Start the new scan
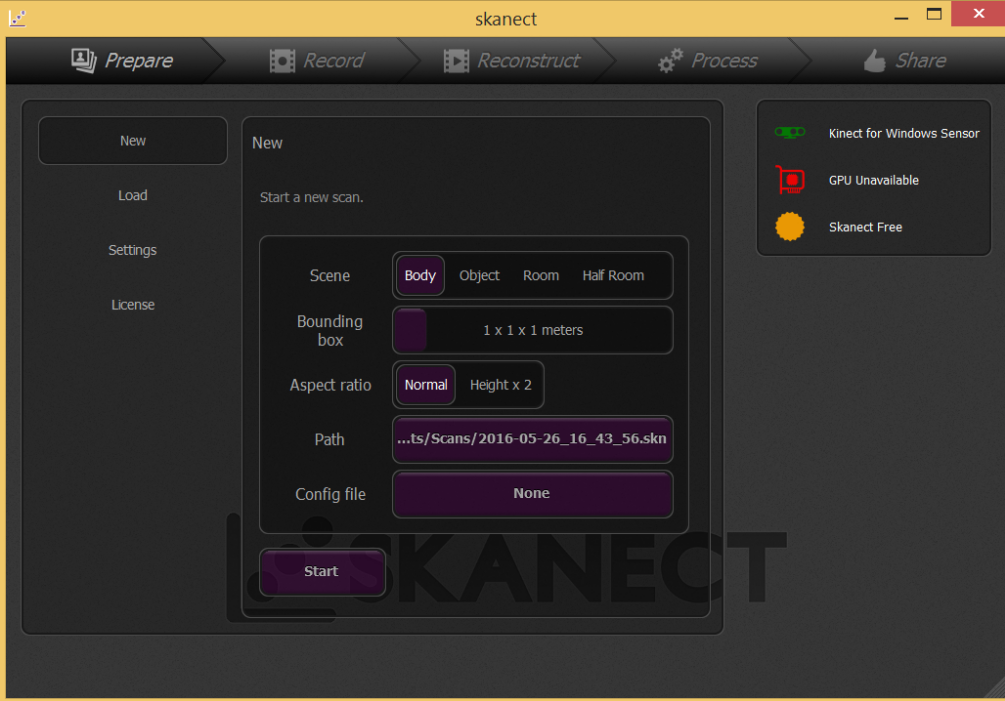Image resolution: width=1005 pixels, height=701 pixels. pyautogui.click(x=322, y=572)
